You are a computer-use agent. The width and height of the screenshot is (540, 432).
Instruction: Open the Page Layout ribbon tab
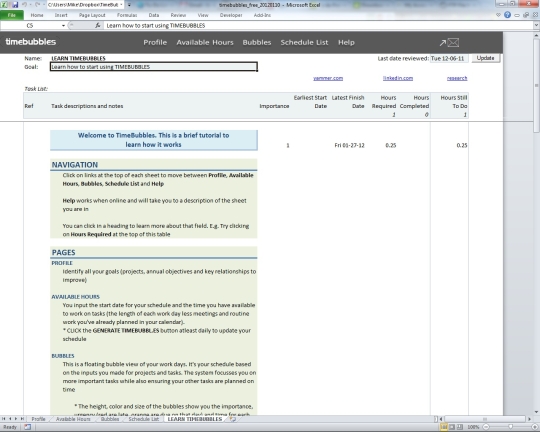tap(92, 15)
